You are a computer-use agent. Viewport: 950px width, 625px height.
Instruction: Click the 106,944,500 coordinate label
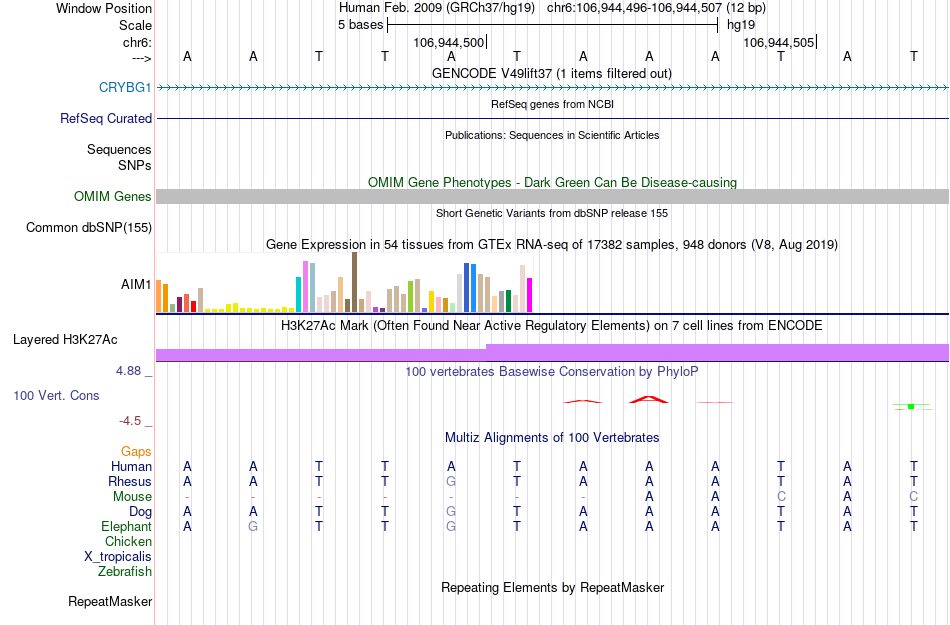coord(449,42)
